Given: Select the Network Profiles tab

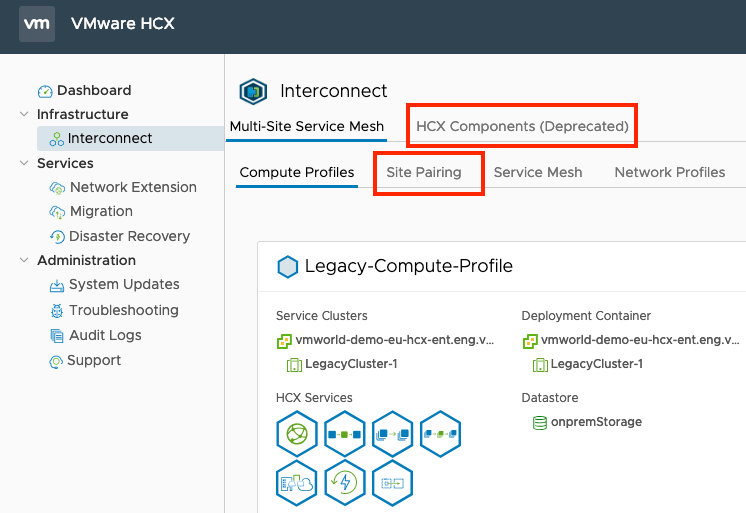Looking at the screenshot, I should [669, 172].
